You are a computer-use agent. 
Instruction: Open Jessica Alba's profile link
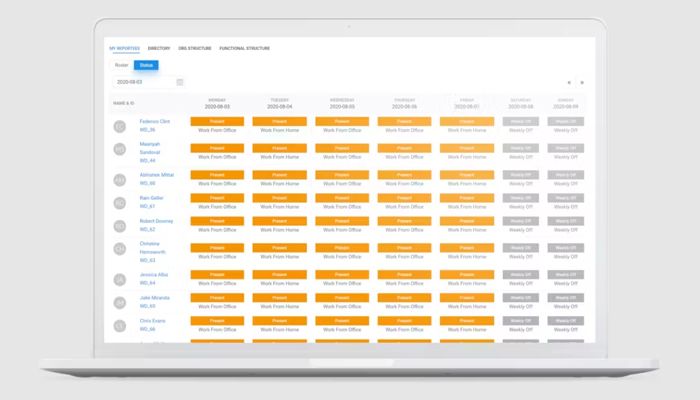tap(154, 275)
